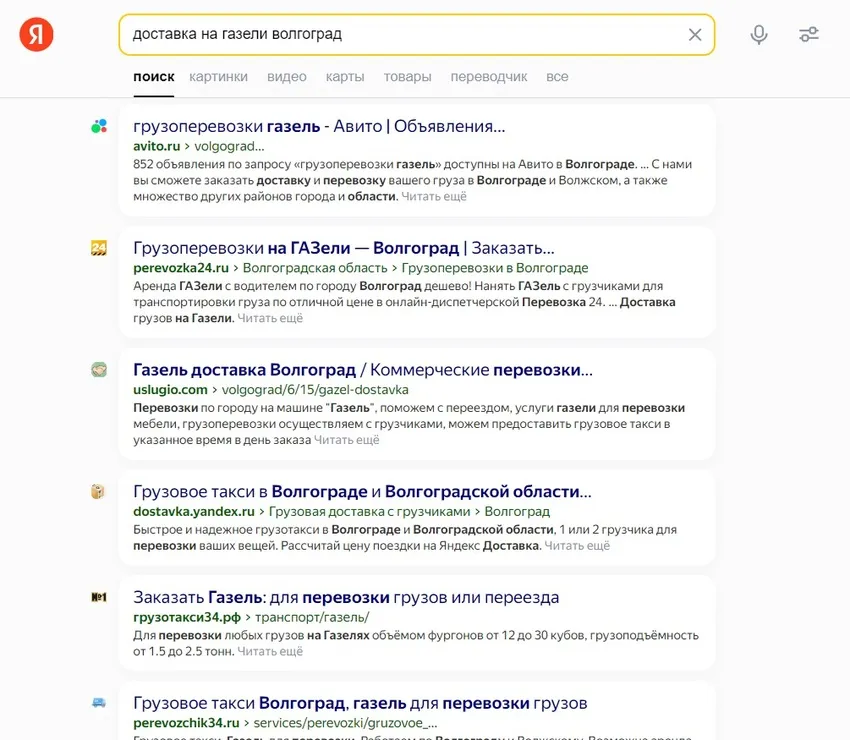This screenshot has height=740, width=850.
Task: Click the perevozchik34 site icon
Action: [x=99, y=703]
